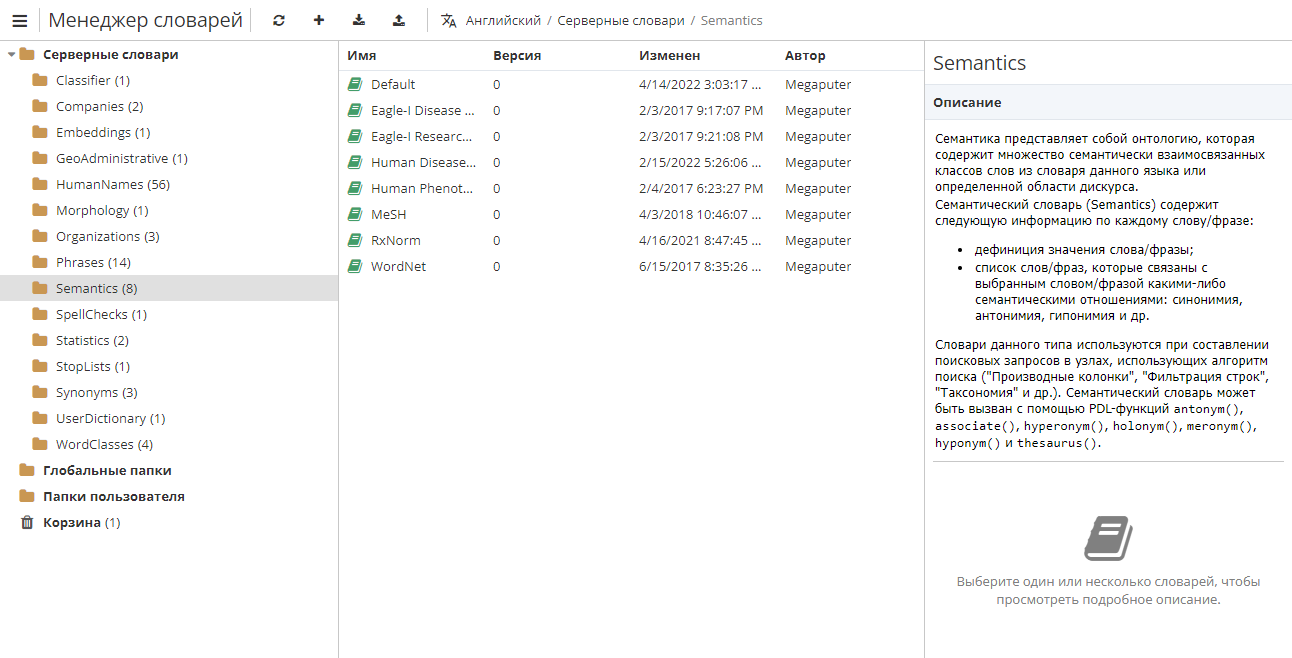Select the Synonyms (3) folder
The image size is (1292, 658).
click(96, 392)
